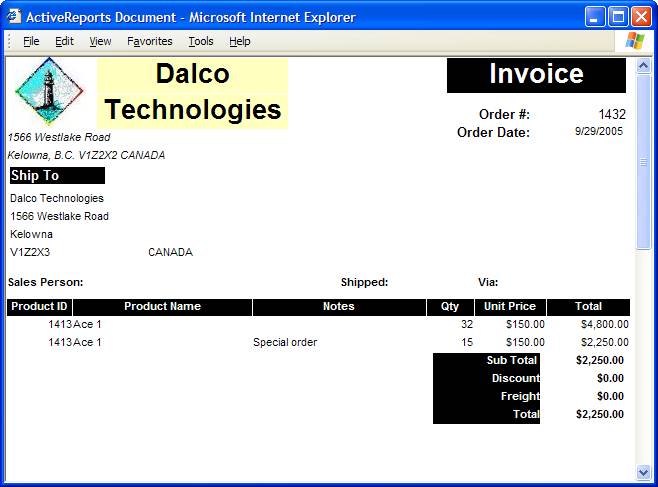Image resolution: width=658 pixels, height=487 pixels.
Task: Click the Product ID column header
Action: (39, 307)
